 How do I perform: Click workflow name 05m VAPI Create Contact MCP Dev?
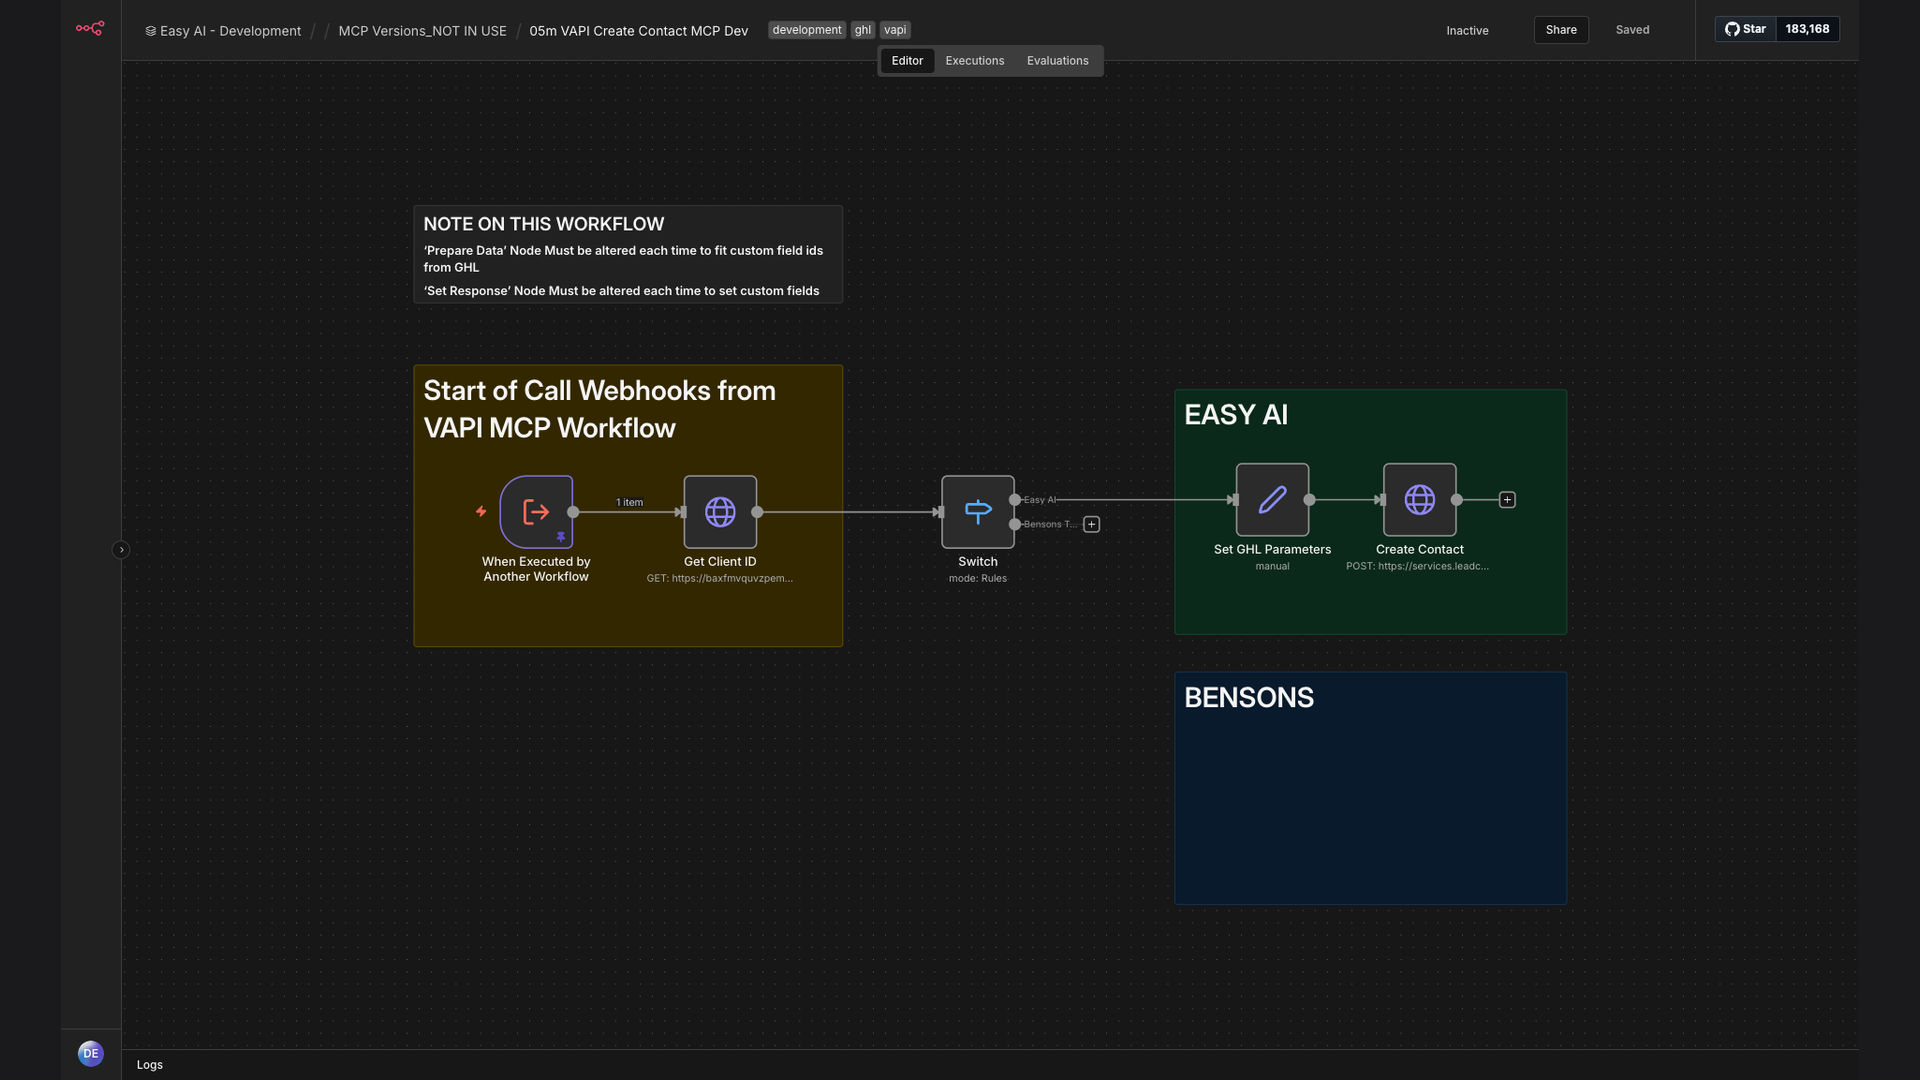[639, 31]
